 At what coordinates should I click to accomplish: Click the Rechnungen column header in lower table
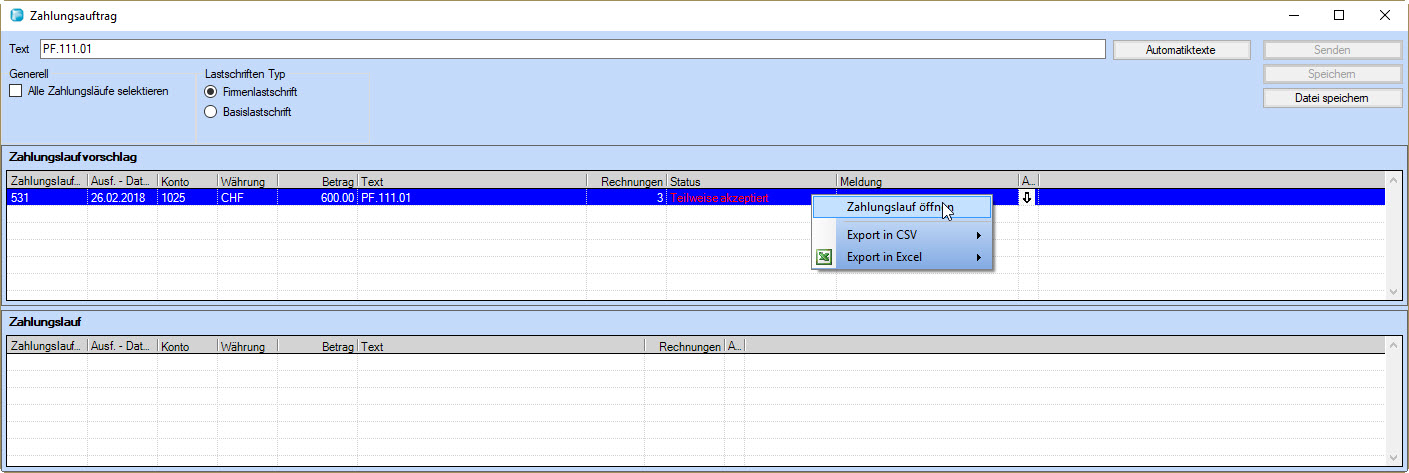click(684, 347)
